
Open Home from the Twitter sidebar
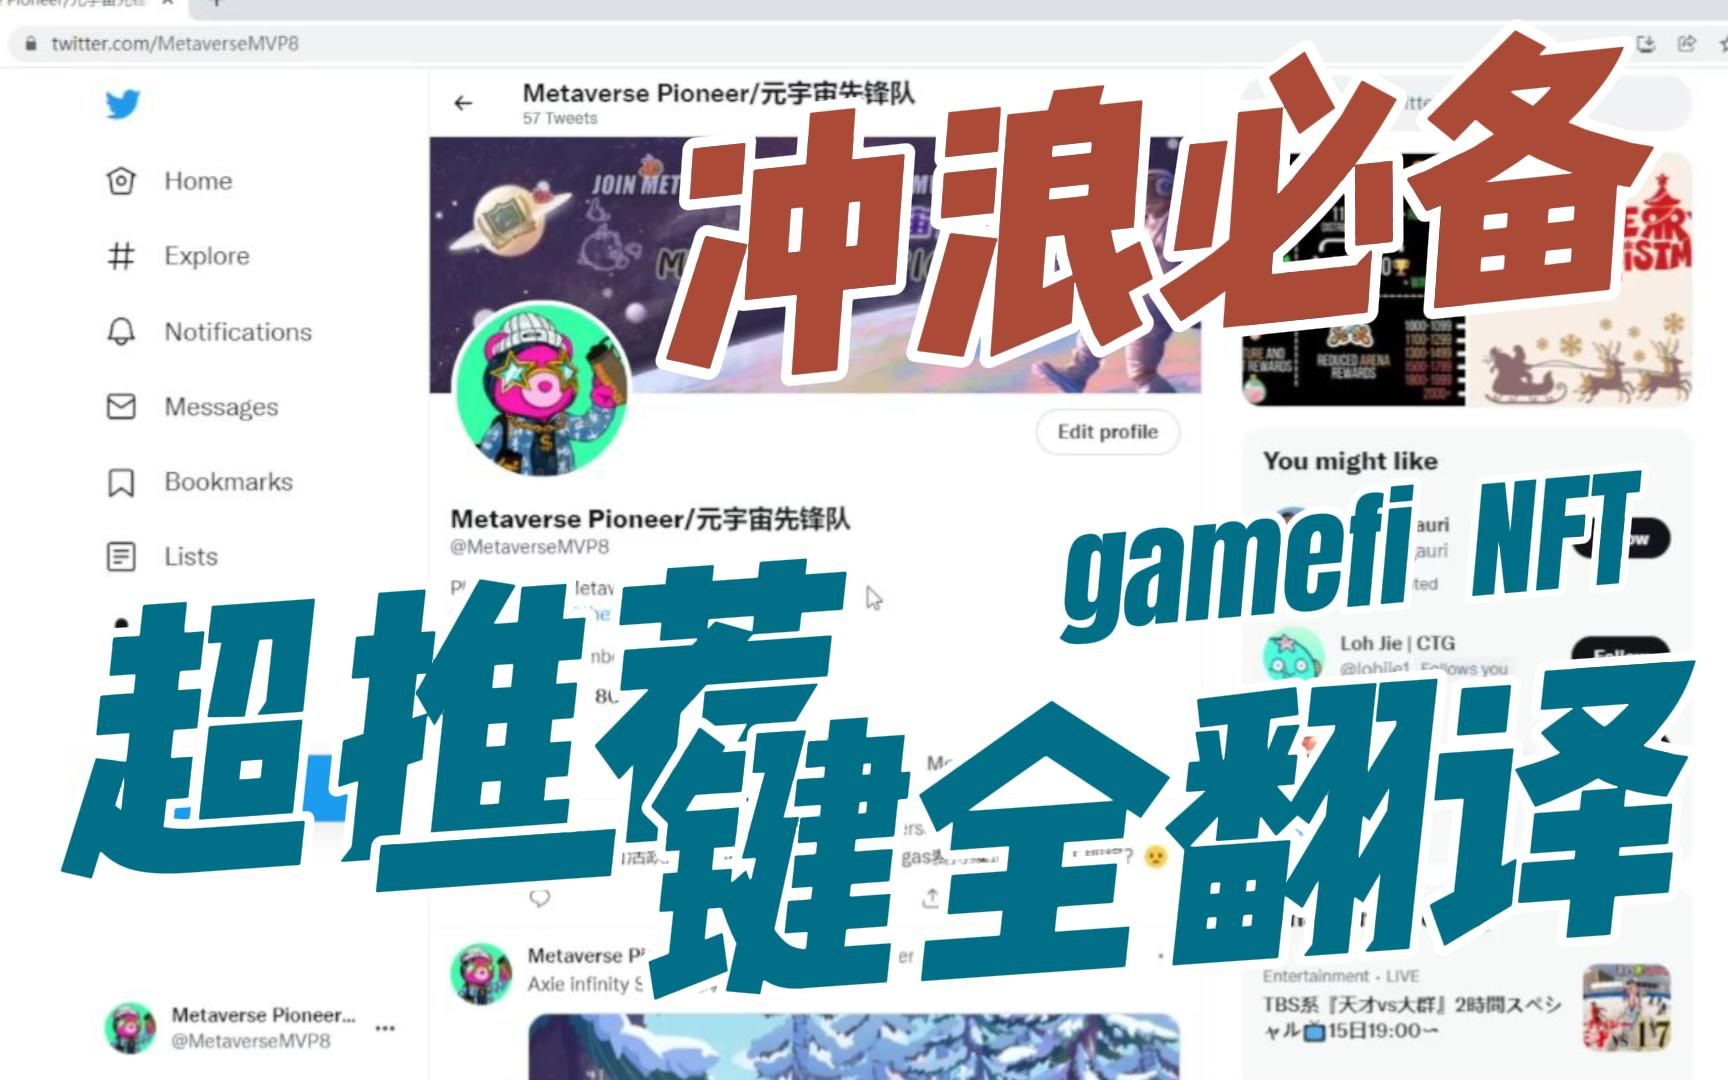(x=198, y=181)
